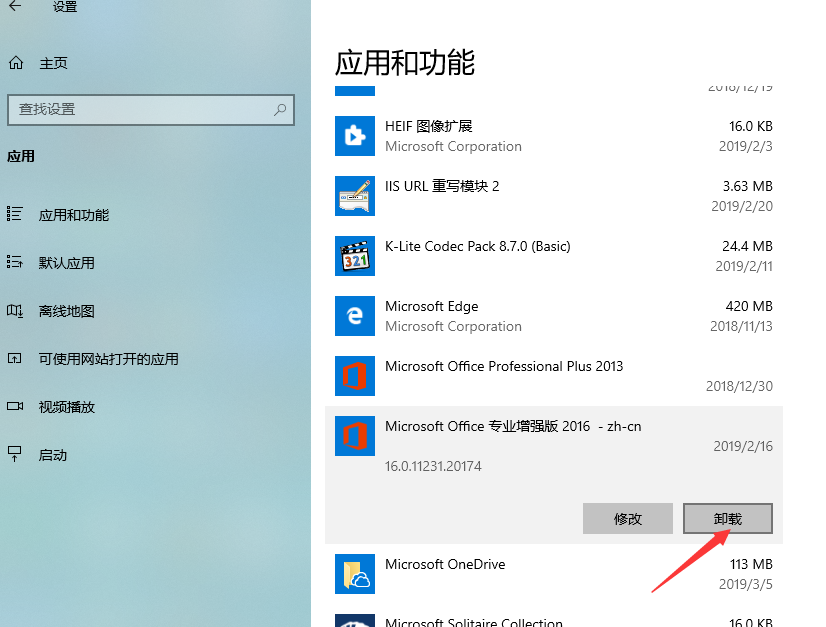Image resolution: width=826 pixels, height=627 pixels.
Task: Click the 默认应用 sidebar icon
Action: (x=15, y=262)
